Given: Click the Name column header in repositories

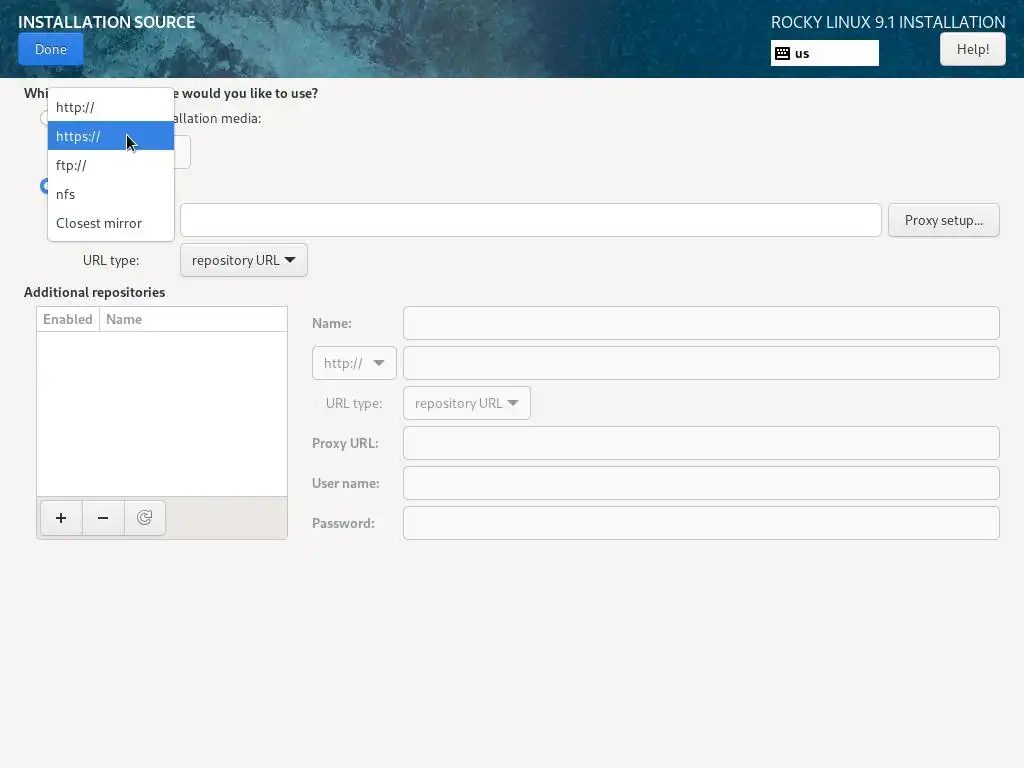Looking at the screenshot, I should (x=193, y=319).
